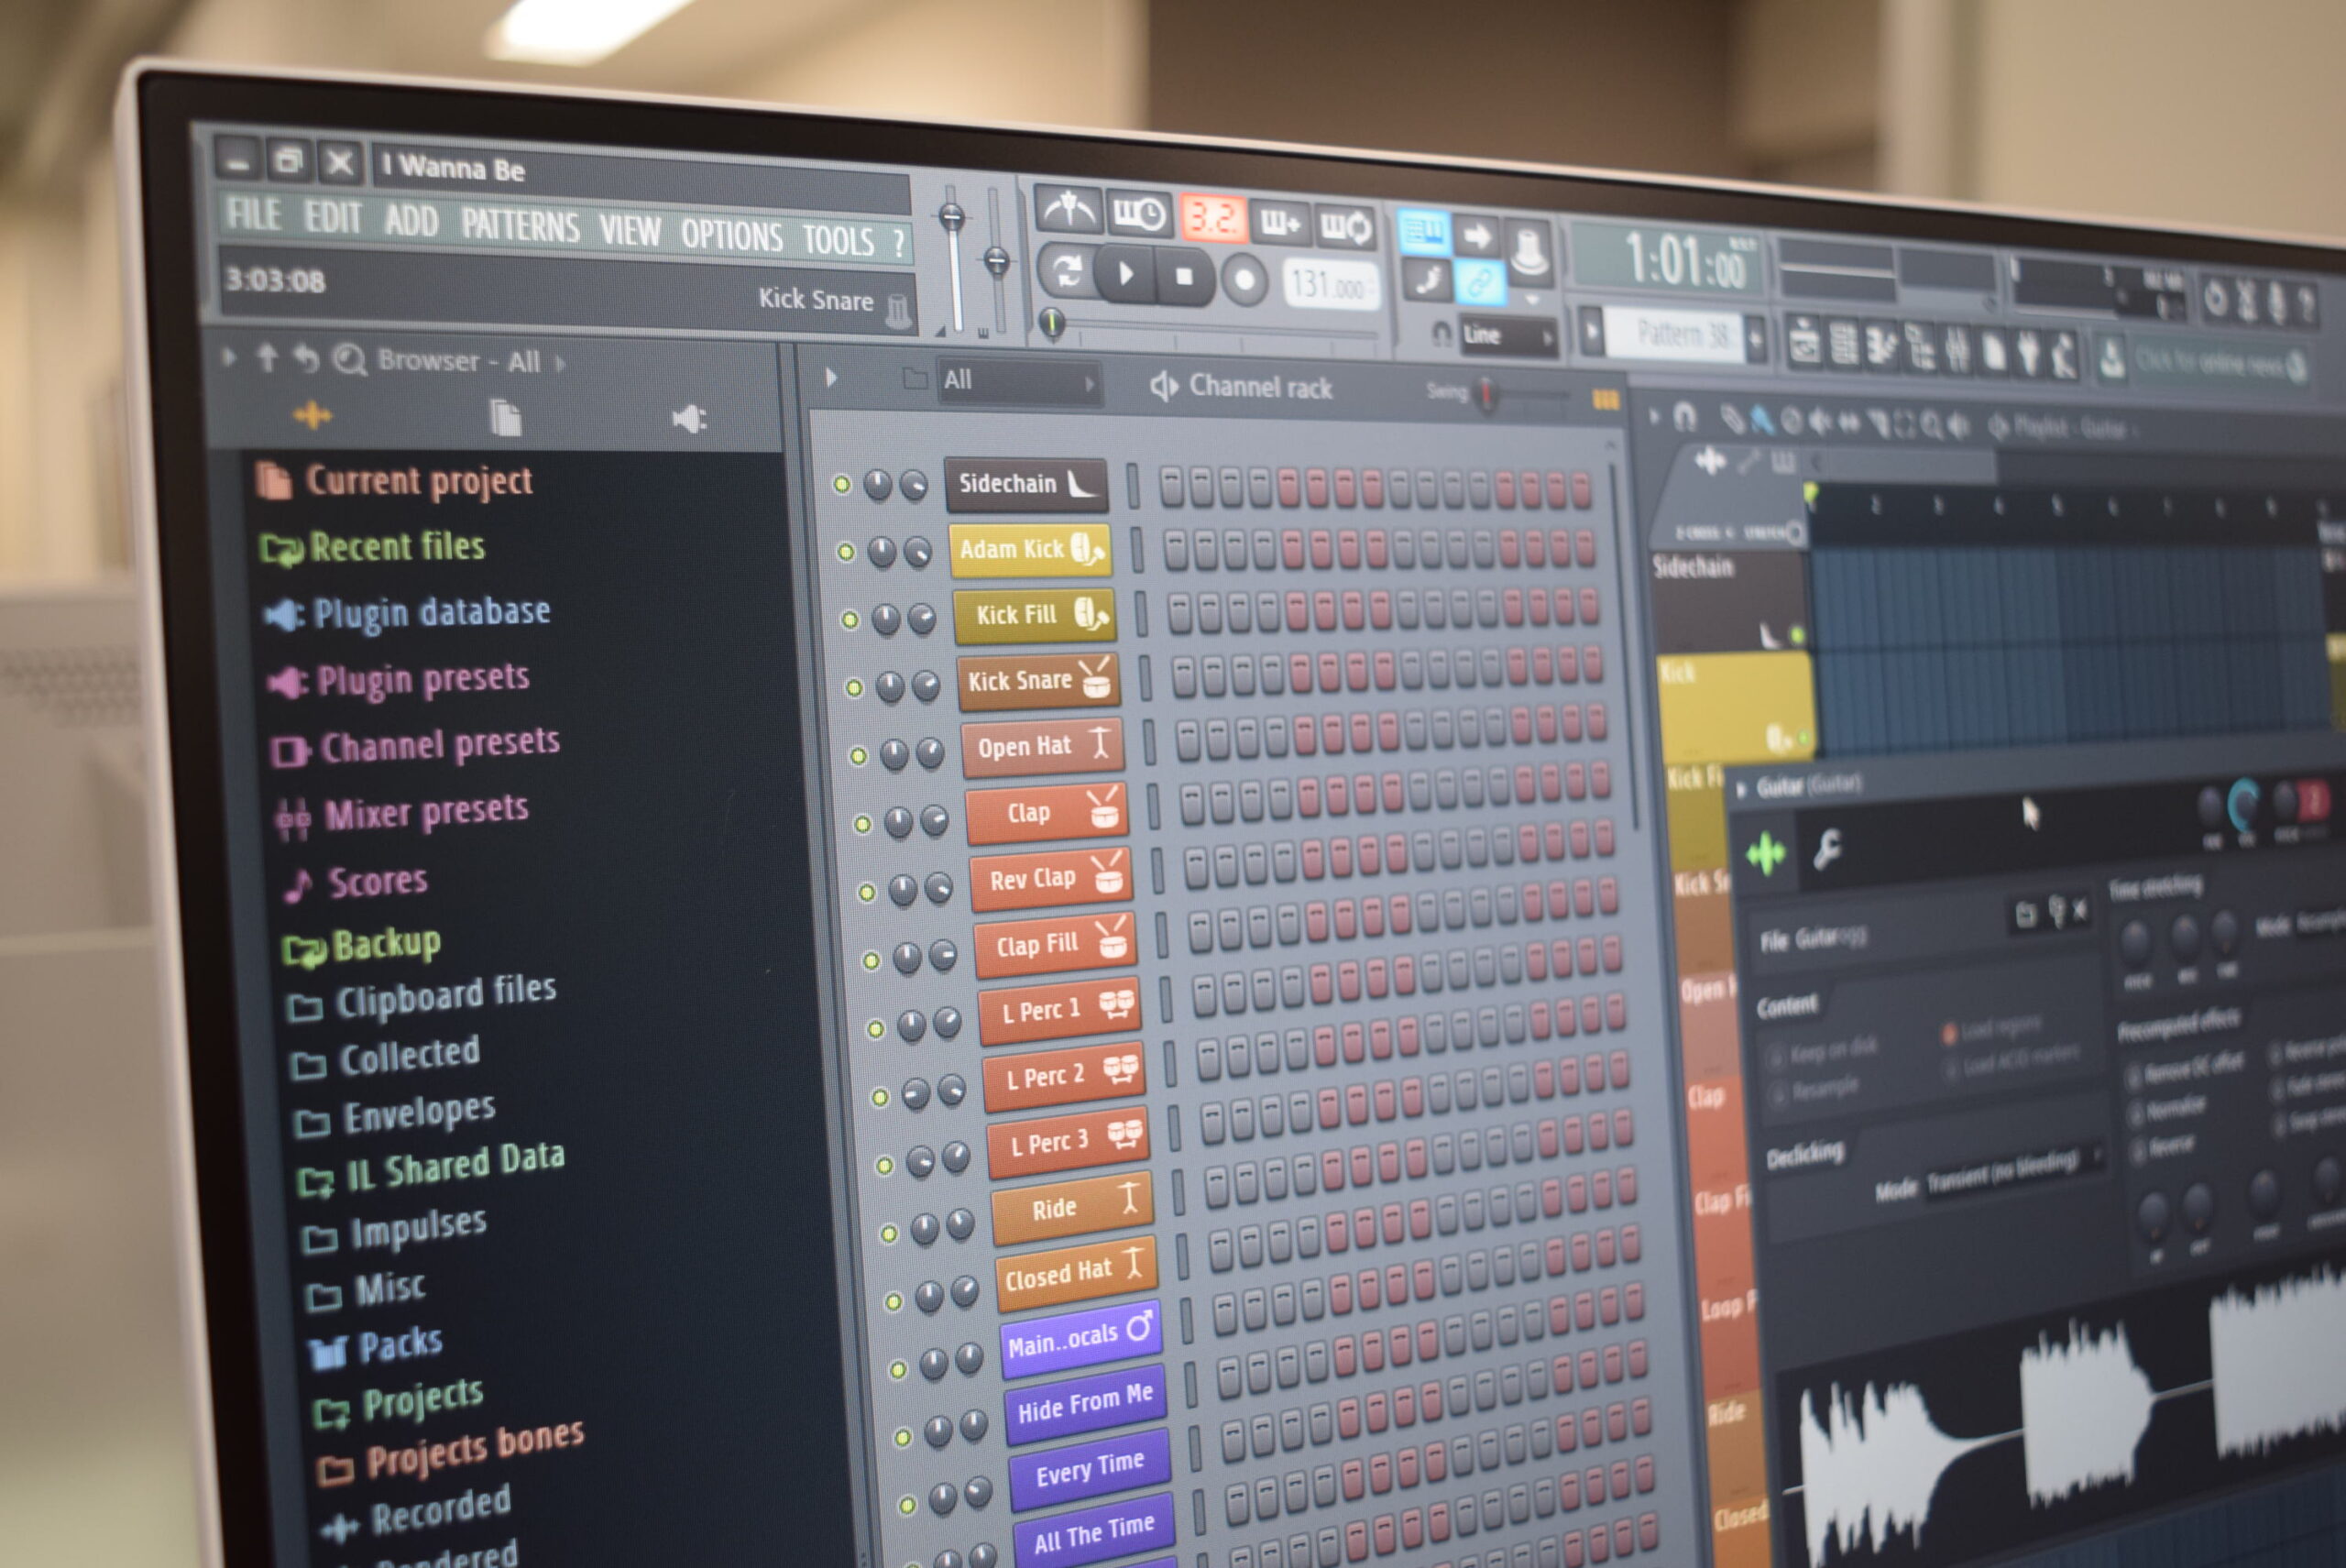Mute the Sidechain channel LED
Image resolution: width=2346 pixels, height=1568 pixels.
tap(842, 484)
